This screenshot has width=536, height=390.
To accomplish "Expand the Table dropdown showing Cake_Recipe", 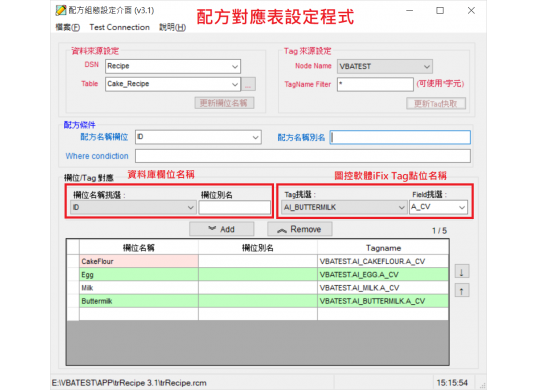I will pyautogui.click(x=235, y=84).
